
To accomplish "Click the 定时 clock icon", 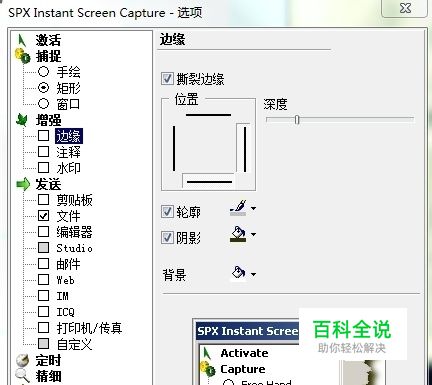I will [22, 360].
